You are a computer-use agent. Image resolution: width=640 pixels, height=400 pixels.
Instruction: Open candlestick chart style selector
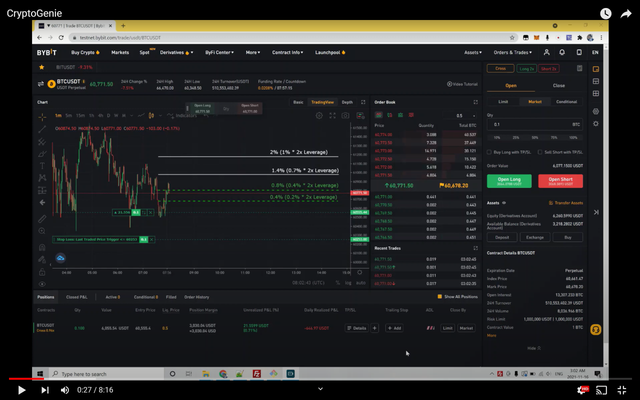coord(151,116)
